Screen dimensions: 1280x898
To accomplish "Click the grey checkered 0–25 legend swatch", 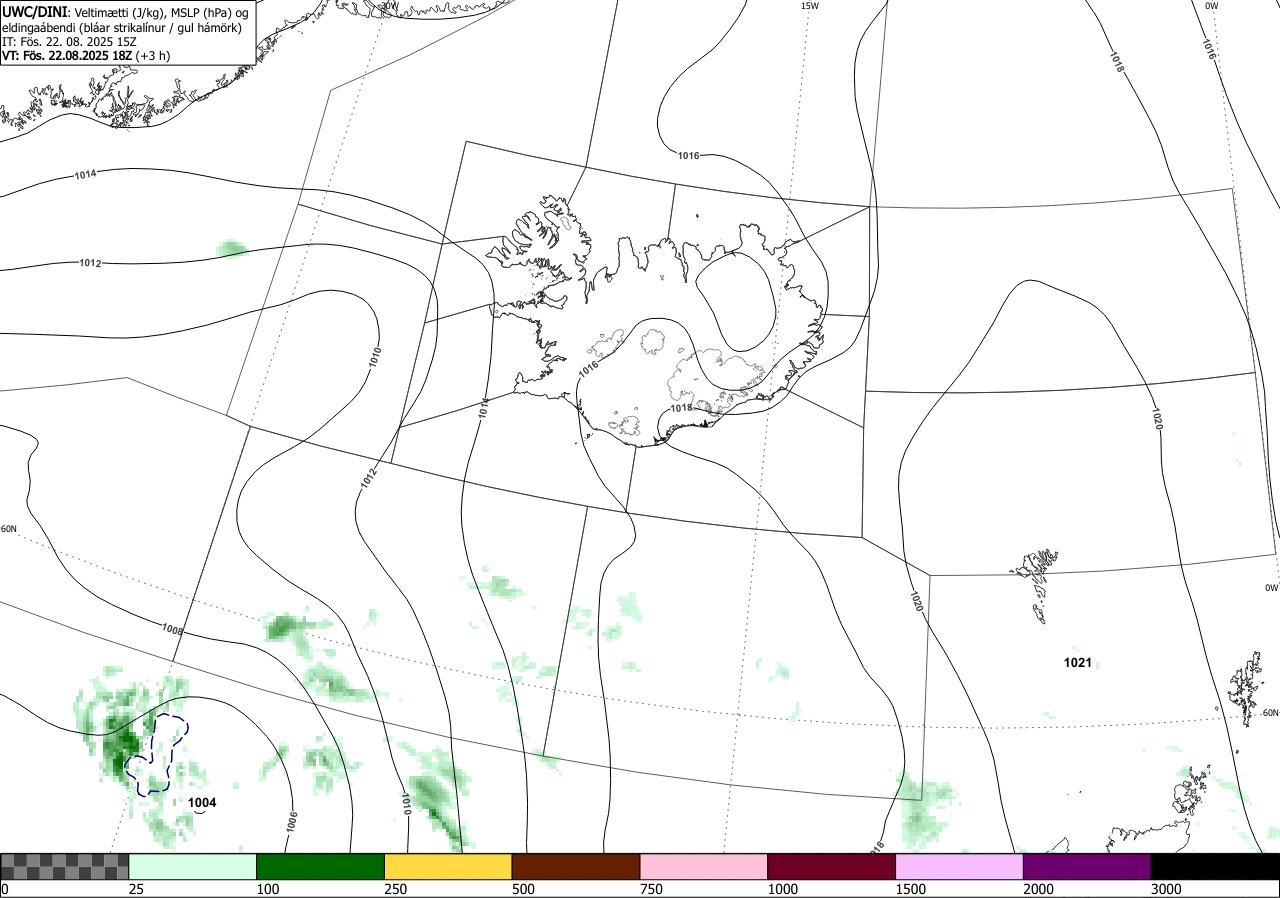I will tap(65, 866).
